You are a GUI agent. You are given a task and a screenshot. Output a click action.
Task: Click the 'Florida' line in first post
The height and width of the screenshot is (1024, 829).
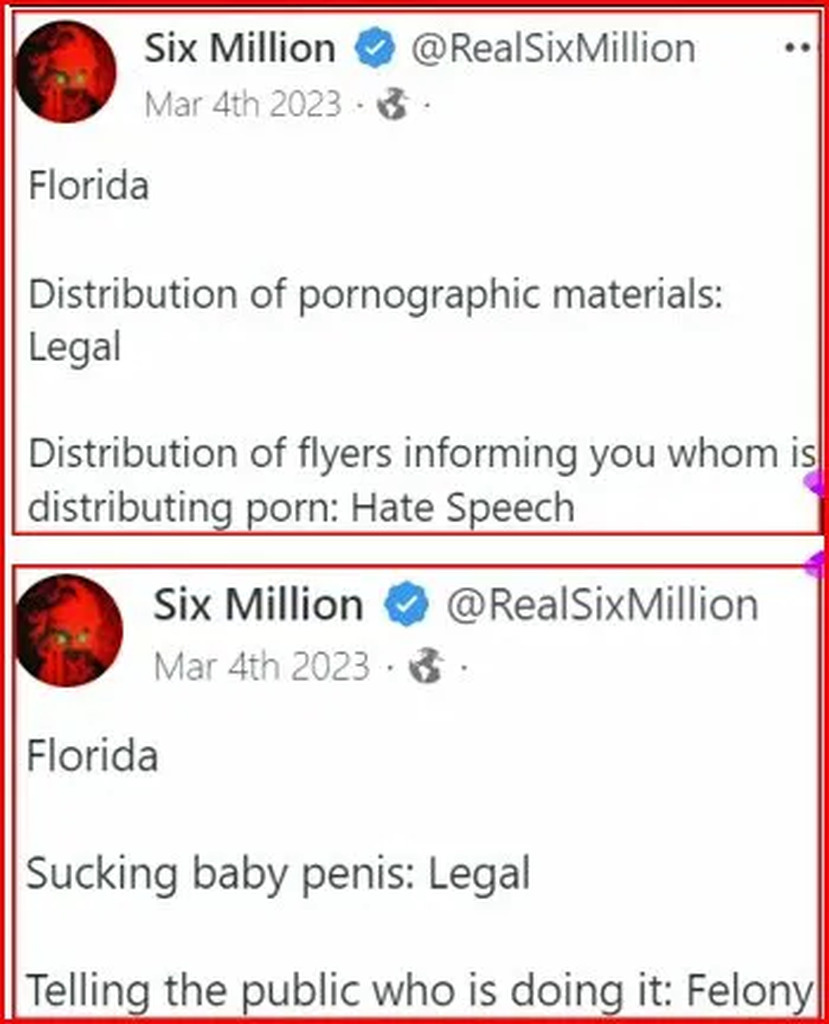(89, 185)
